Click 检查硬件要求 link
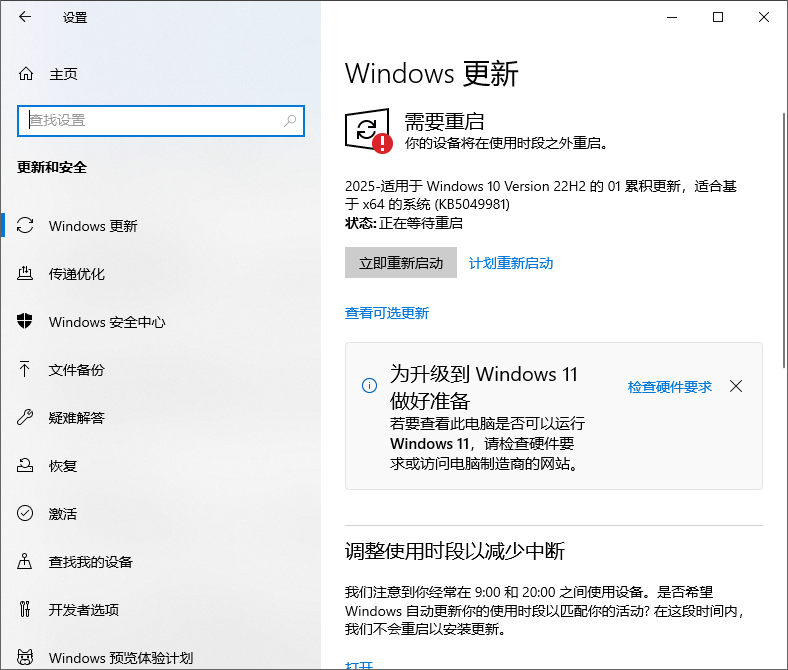 669,387
